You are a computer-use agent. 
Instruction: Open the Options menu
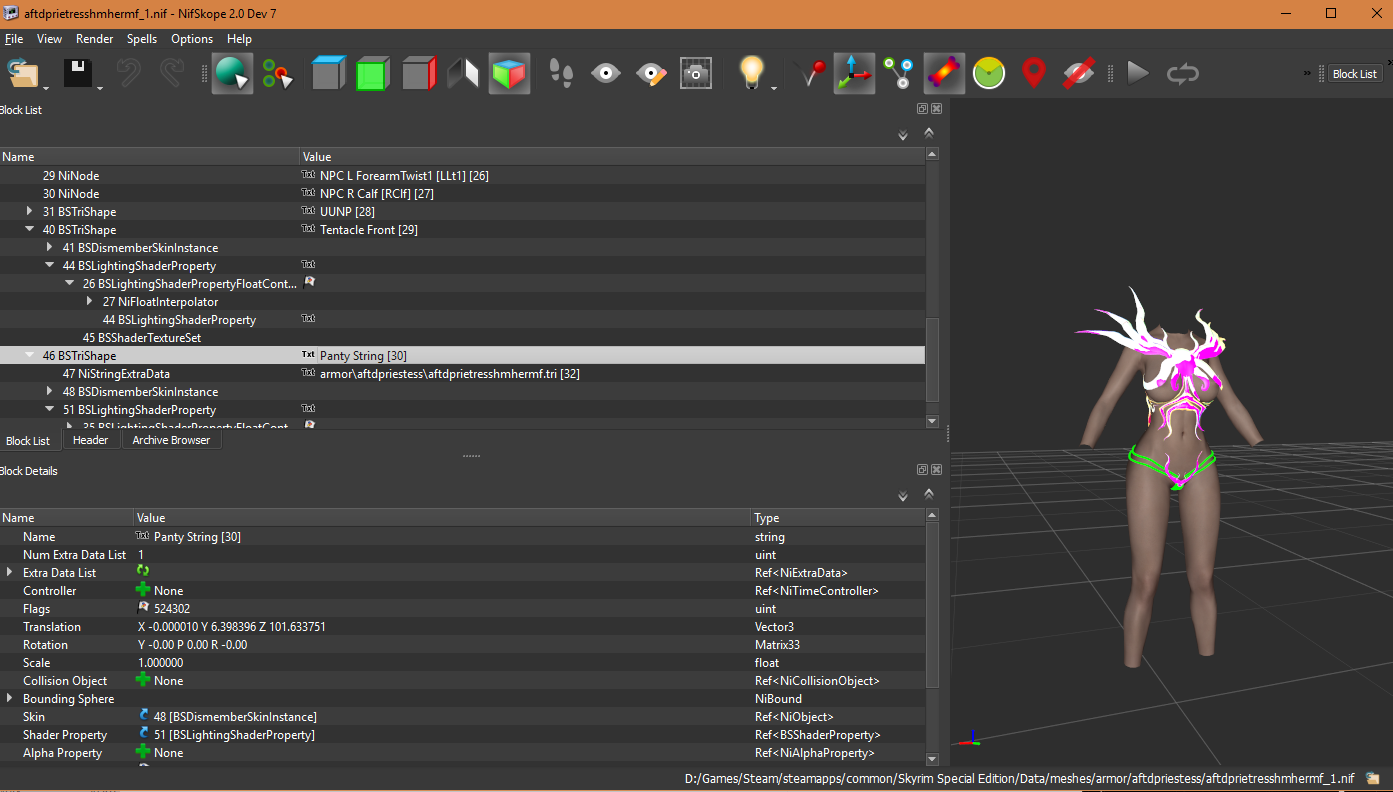[192, 39]
